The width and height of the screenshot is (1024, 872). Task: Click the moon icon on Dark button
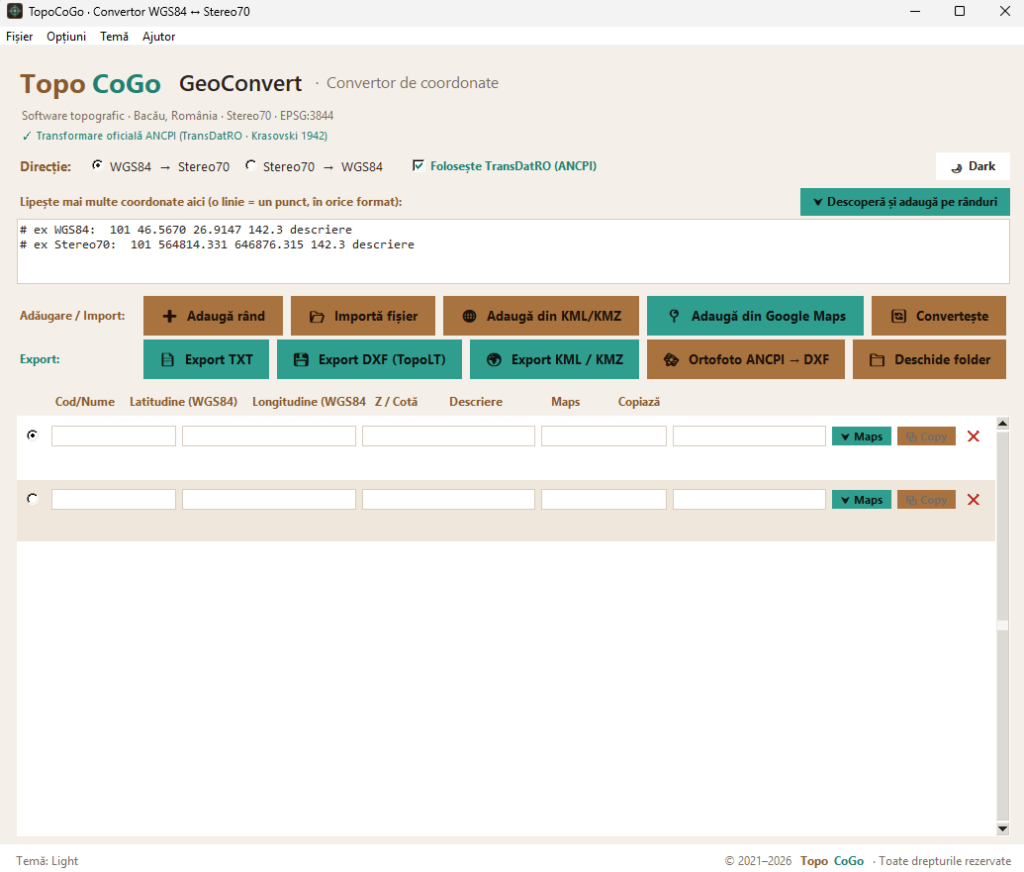[957, 167]
